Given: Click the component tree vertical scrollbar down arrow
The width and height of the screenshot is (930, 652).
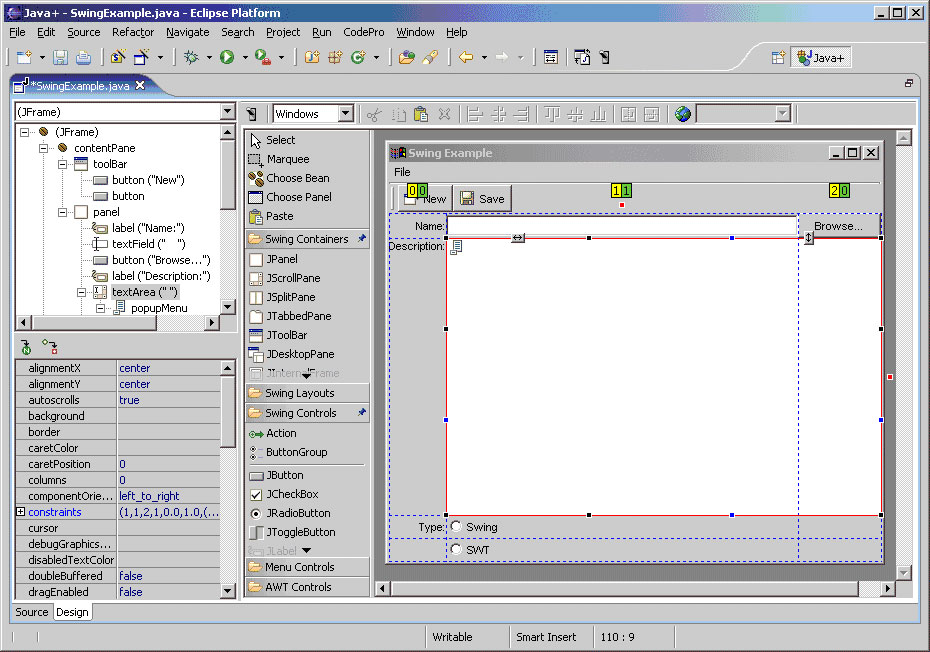Looking at the screenshot, I should [228, 307].
